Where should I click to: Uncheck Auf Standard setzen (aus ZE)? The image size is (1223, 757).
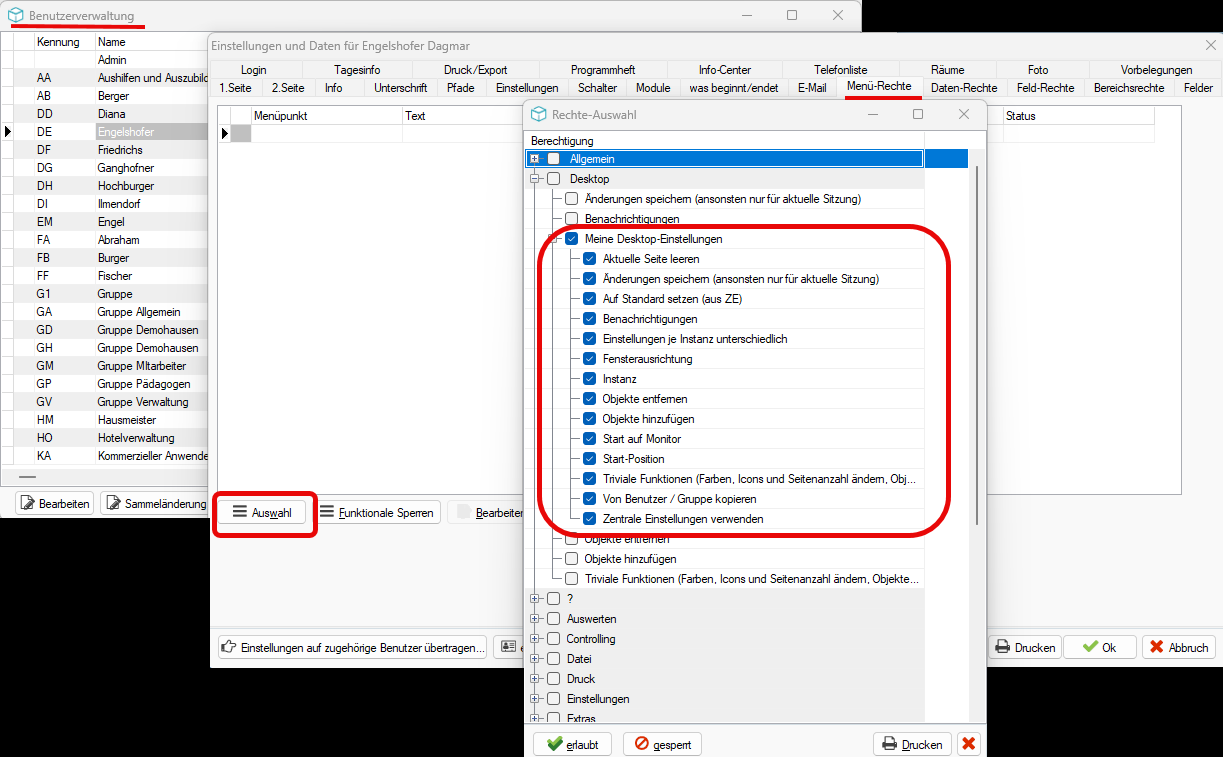590,299
